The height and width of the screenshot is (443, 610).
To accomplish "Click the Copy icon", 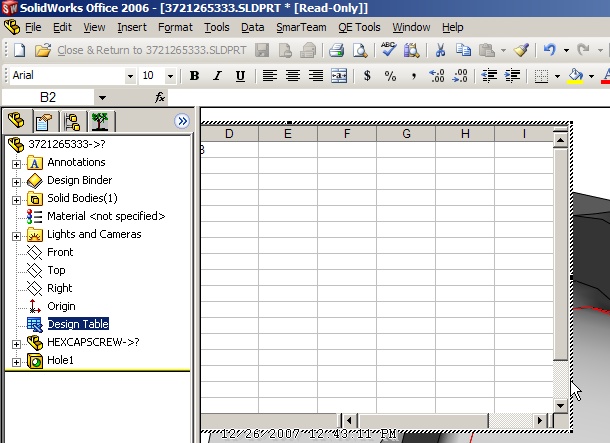I will coord(463,50).
